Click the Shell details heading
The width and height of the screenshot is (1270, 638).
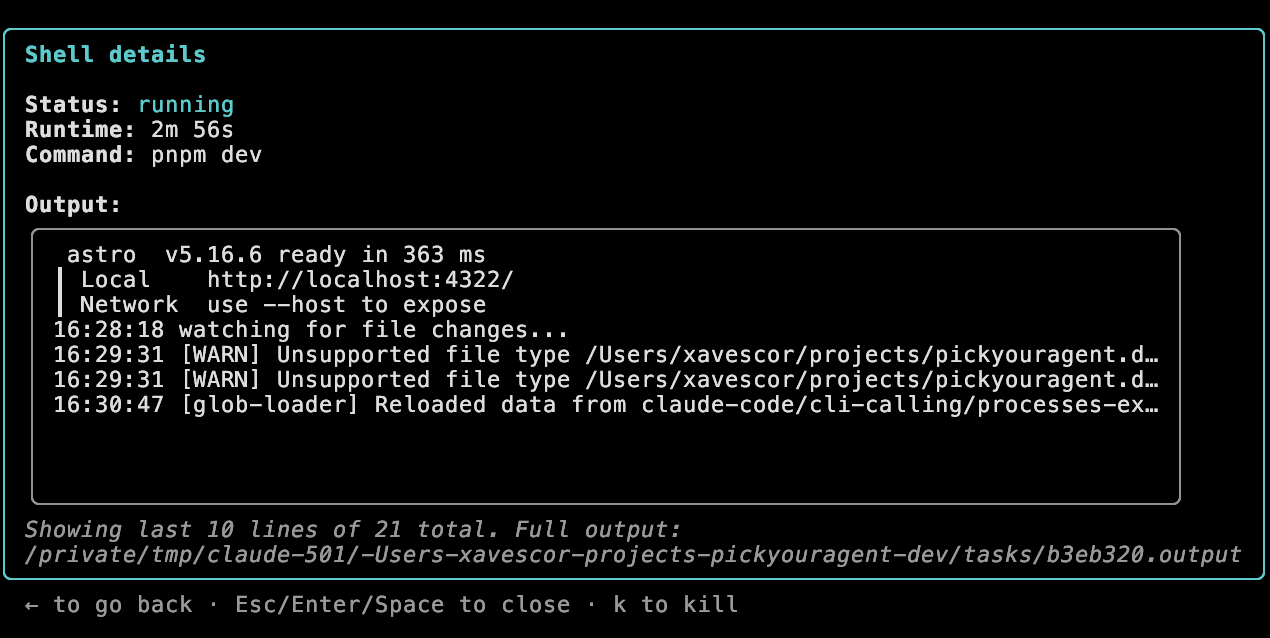point(115,54)
